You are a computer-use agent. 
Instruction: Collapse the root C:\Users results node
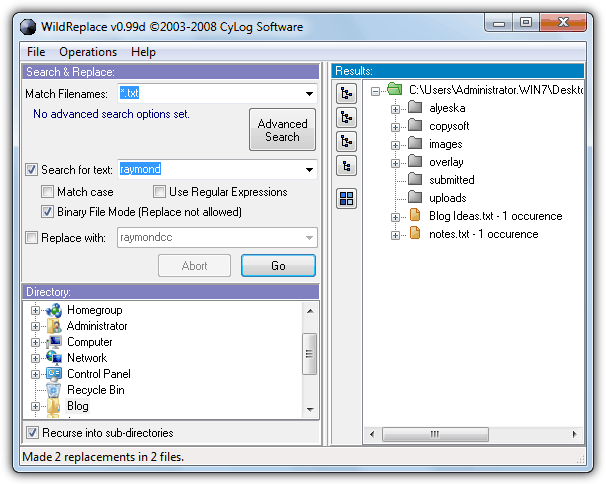coord(375,91)
